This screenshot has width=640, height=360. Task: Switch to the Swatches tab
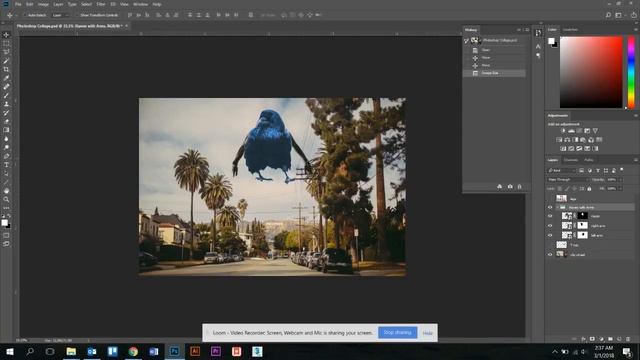[570, 29]
